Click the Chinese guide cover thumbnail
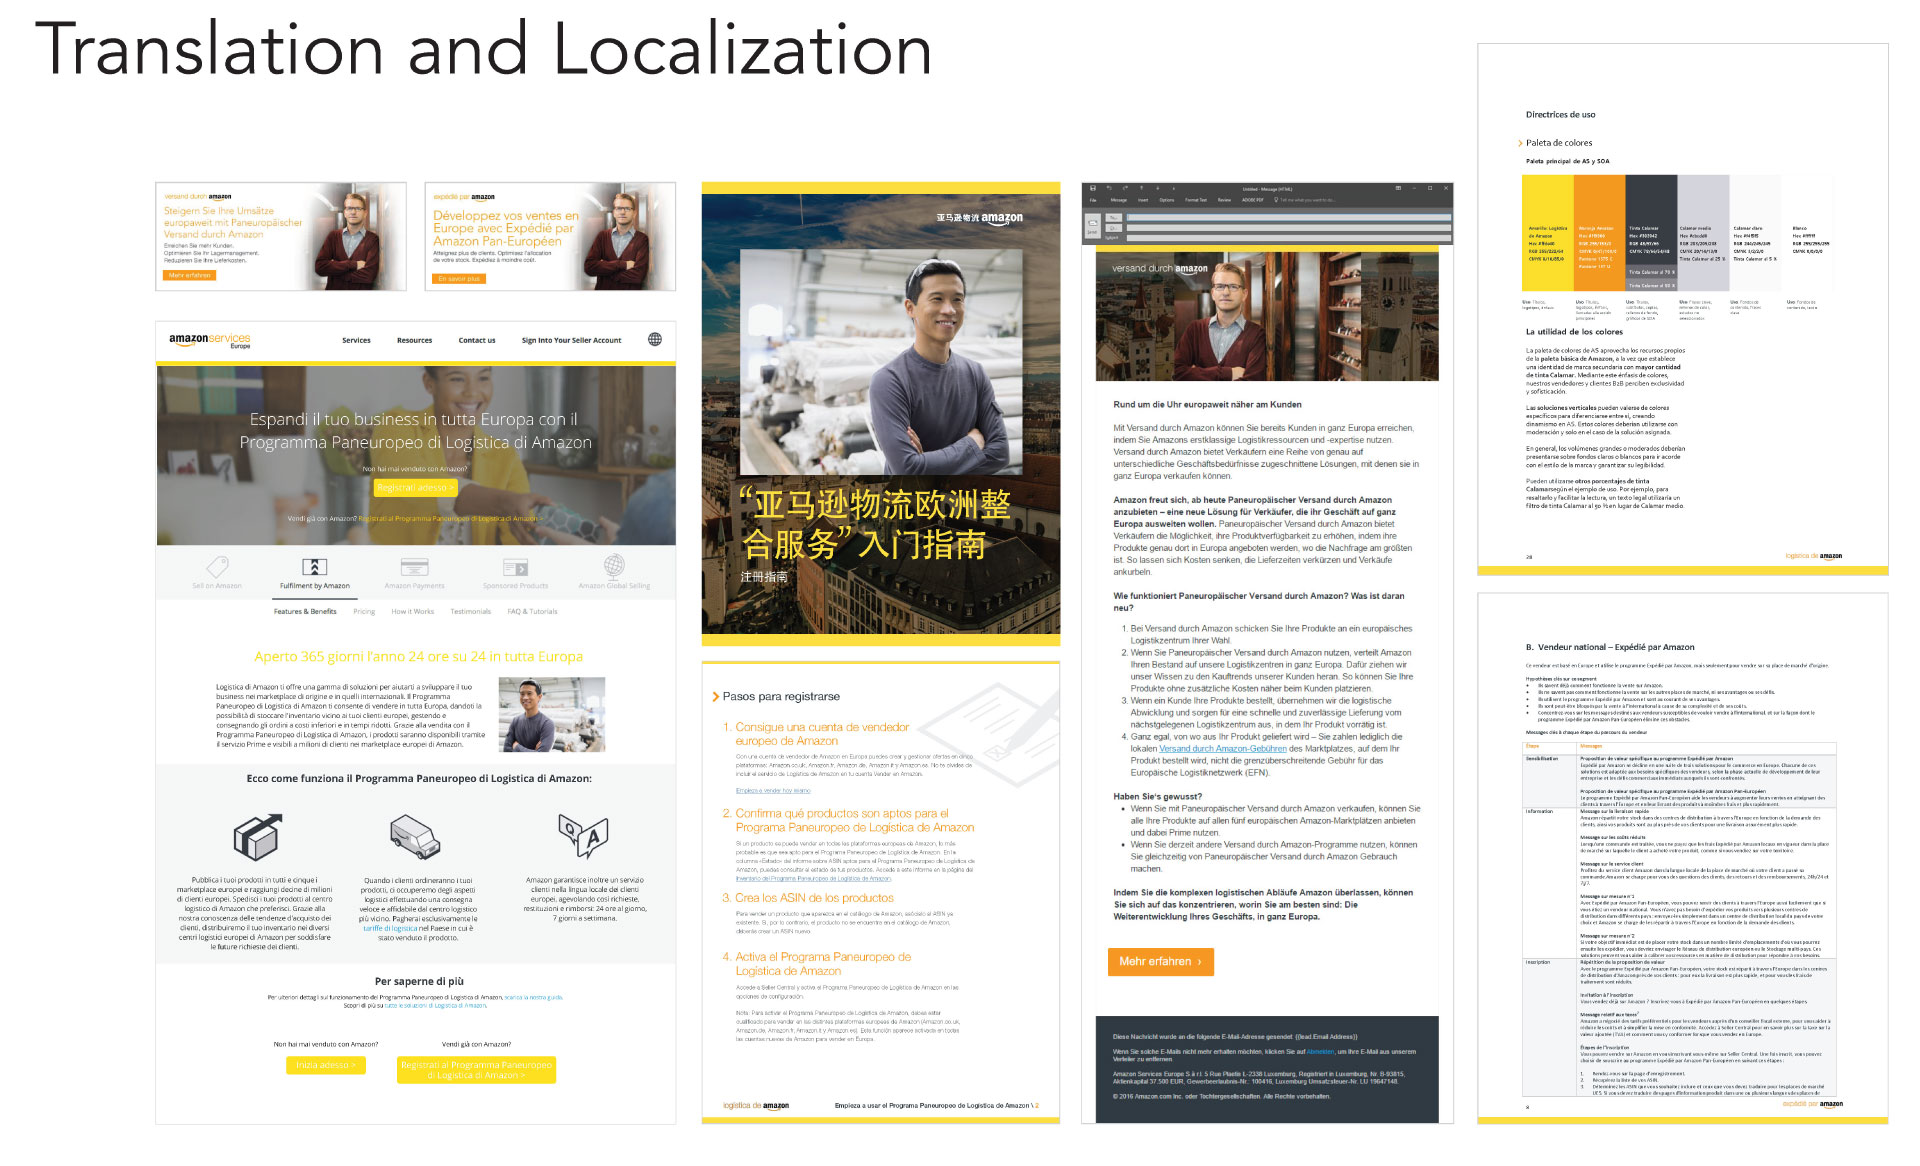This screenshot has width=1920, height=1166. [x=880, y=413]
